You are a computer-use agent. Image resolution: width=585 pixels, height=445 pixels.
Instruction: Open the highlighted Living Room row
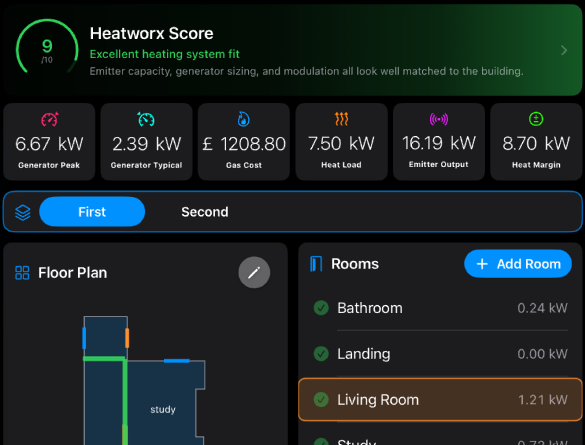coord(441,399)
